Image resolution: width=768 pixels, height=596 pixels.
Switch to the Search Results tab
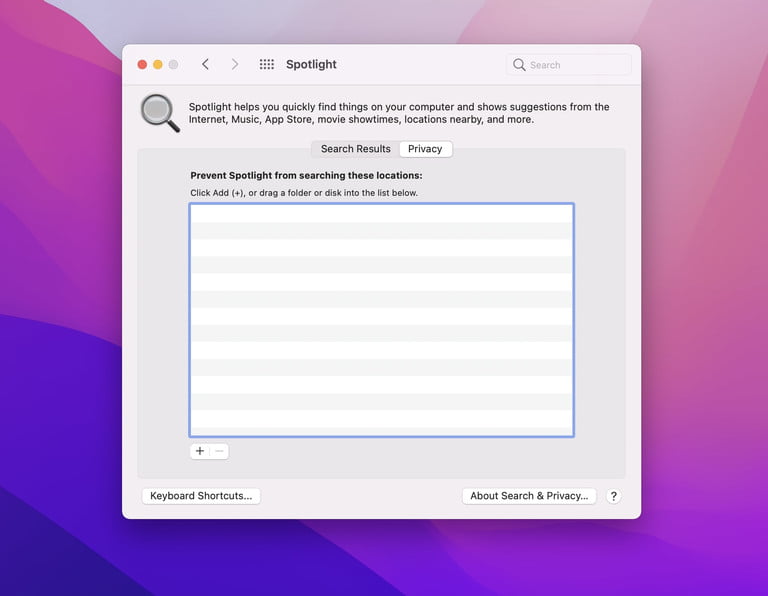click(x=356, y=149)
